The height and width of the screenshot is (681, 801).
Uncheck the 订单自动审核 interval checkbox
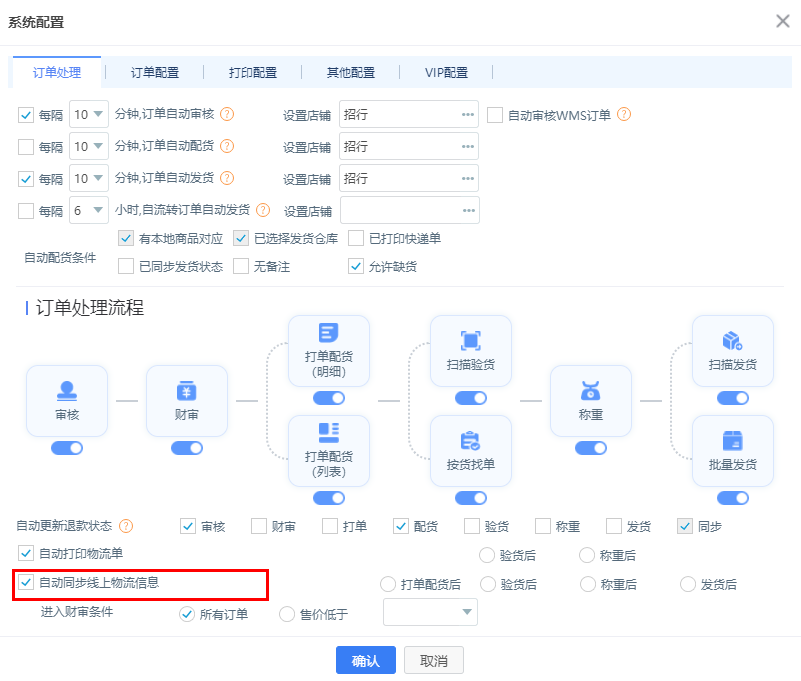26,115
